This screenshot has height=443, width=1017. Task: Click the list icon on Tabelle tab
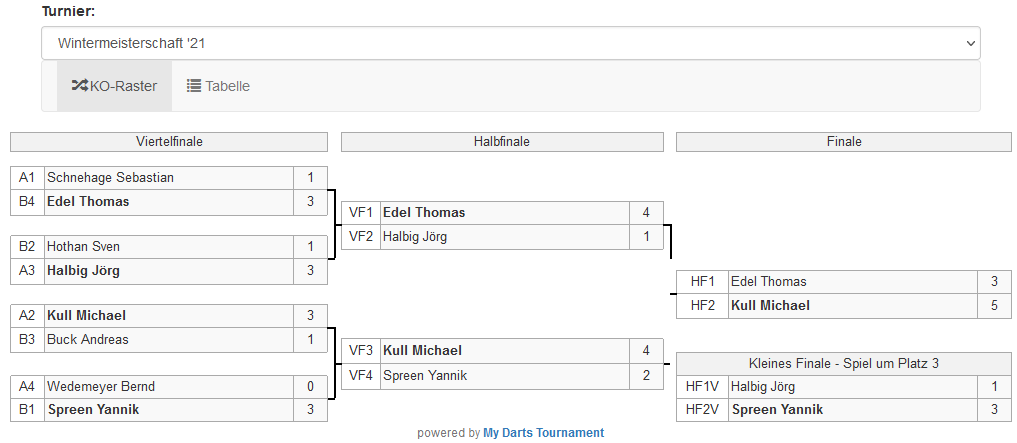click(194, 86)
